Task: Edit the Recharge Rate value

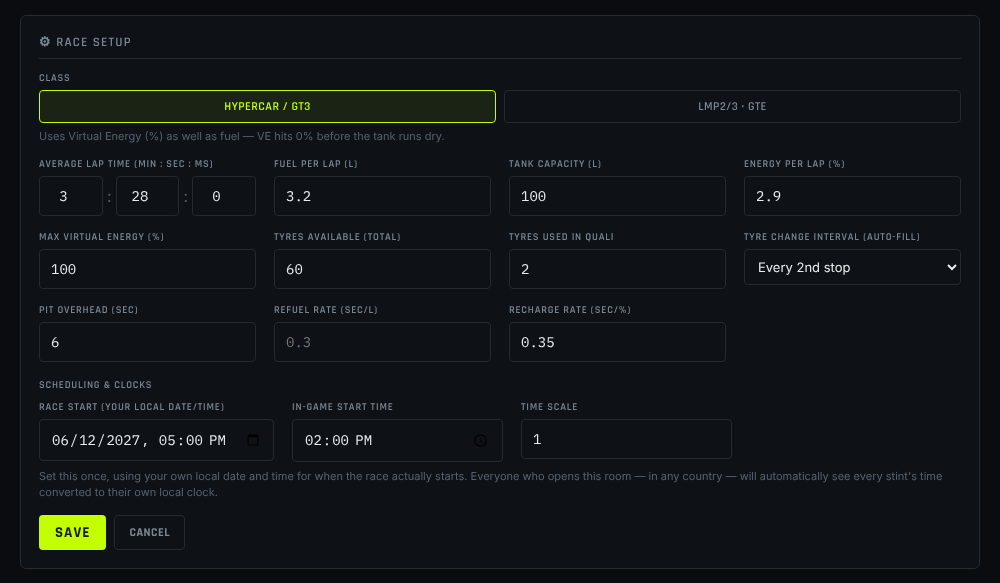Action: click(617, 342)
